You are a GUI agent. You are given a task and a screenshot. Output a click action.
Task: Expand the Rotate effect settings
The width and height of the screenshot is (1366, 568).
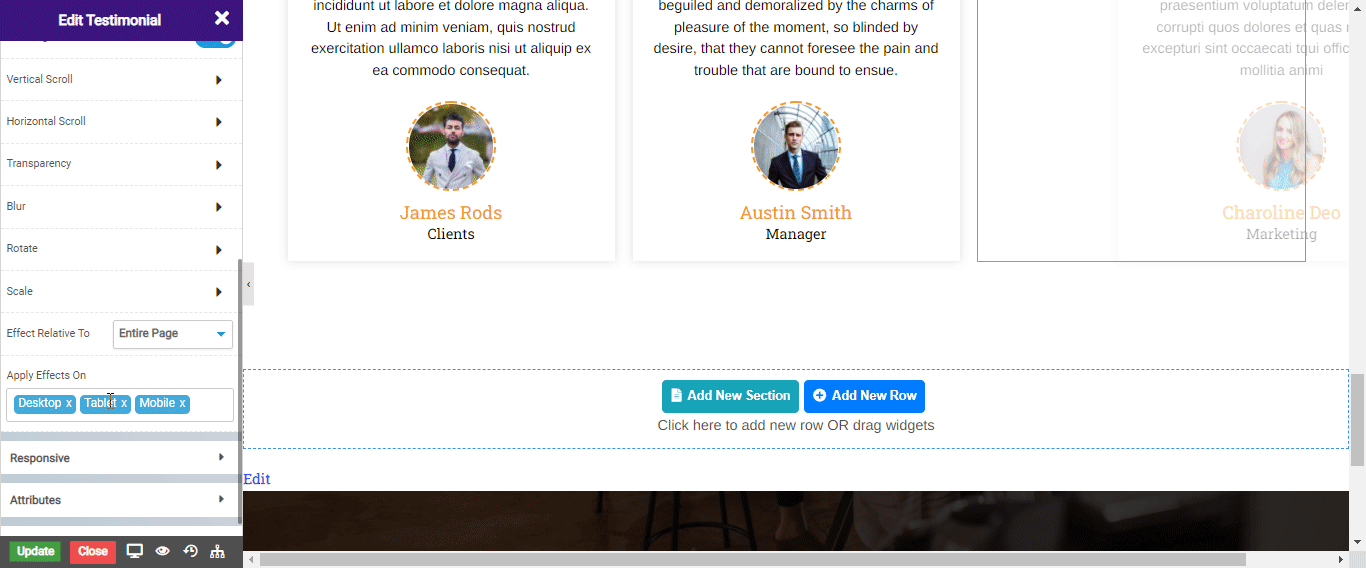point(120,248)
